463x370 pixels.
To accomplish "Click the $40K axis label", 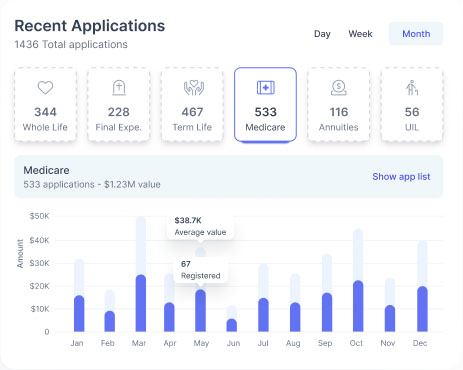I will [x=39, y=240].
